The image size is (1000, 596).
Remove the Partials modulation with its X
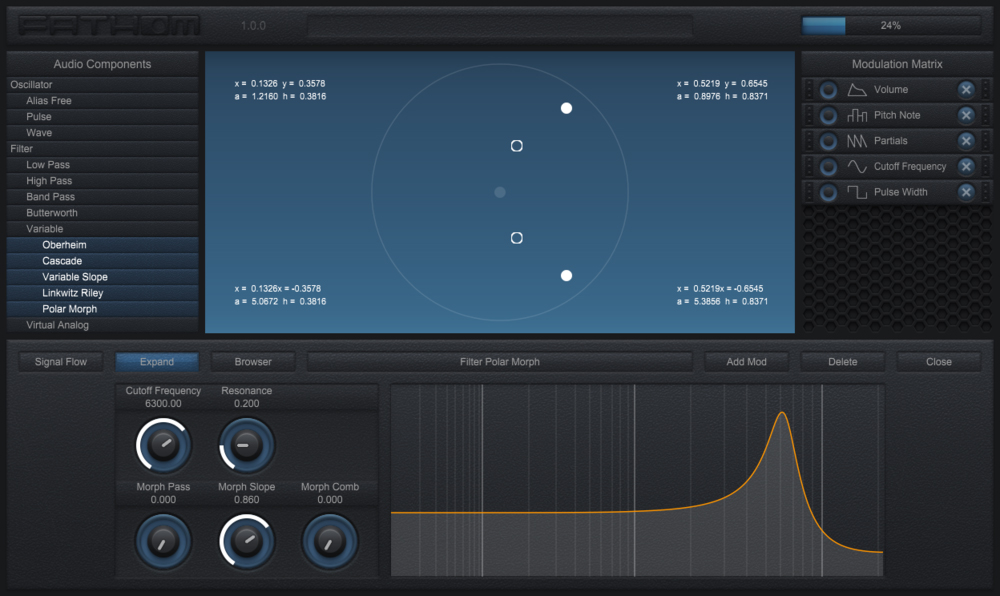[966, 141]
